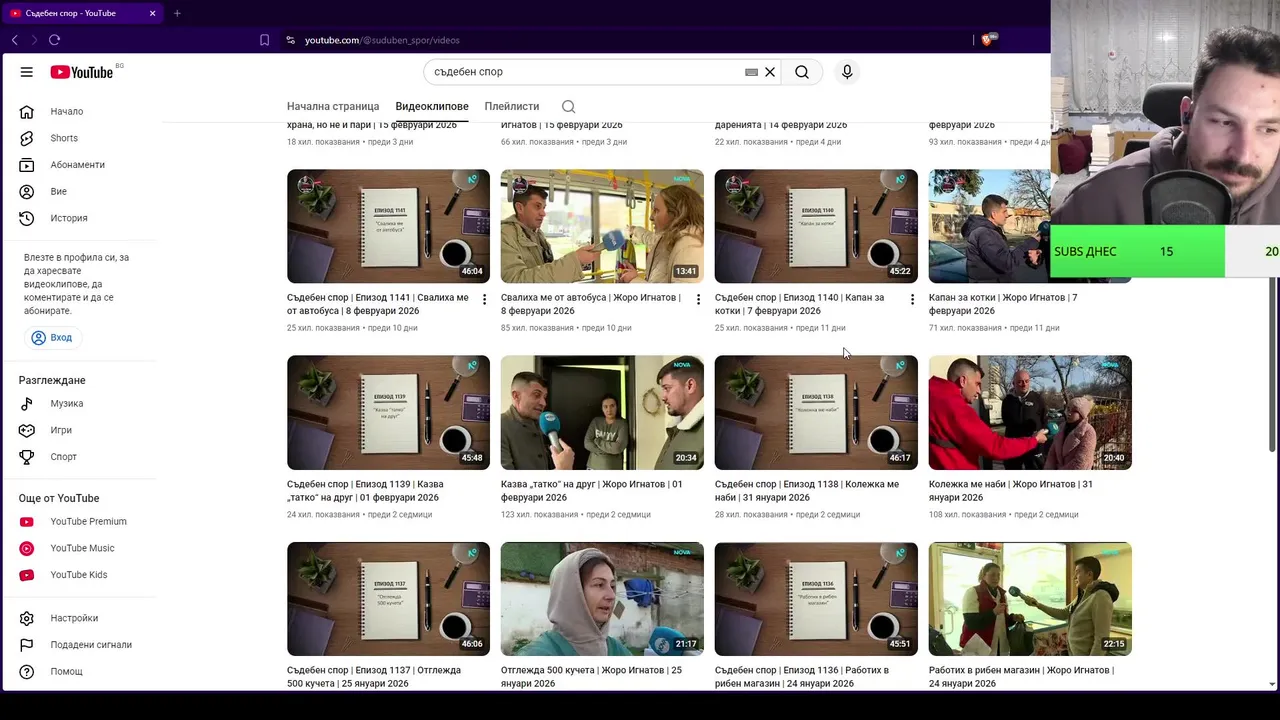Open title Работих в рибен магазин Жоро Игнатов
Screen dimensions: 1280x720
1021,677
